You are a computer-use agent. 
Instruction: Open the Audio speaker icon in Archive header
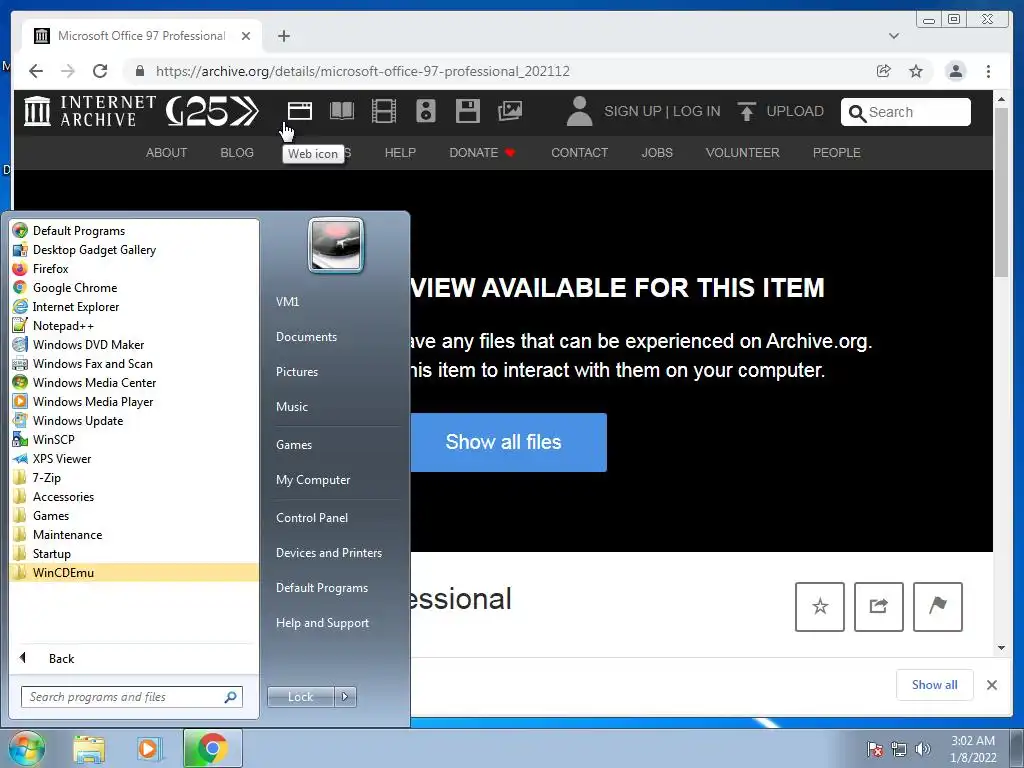(x=426, y=111)
